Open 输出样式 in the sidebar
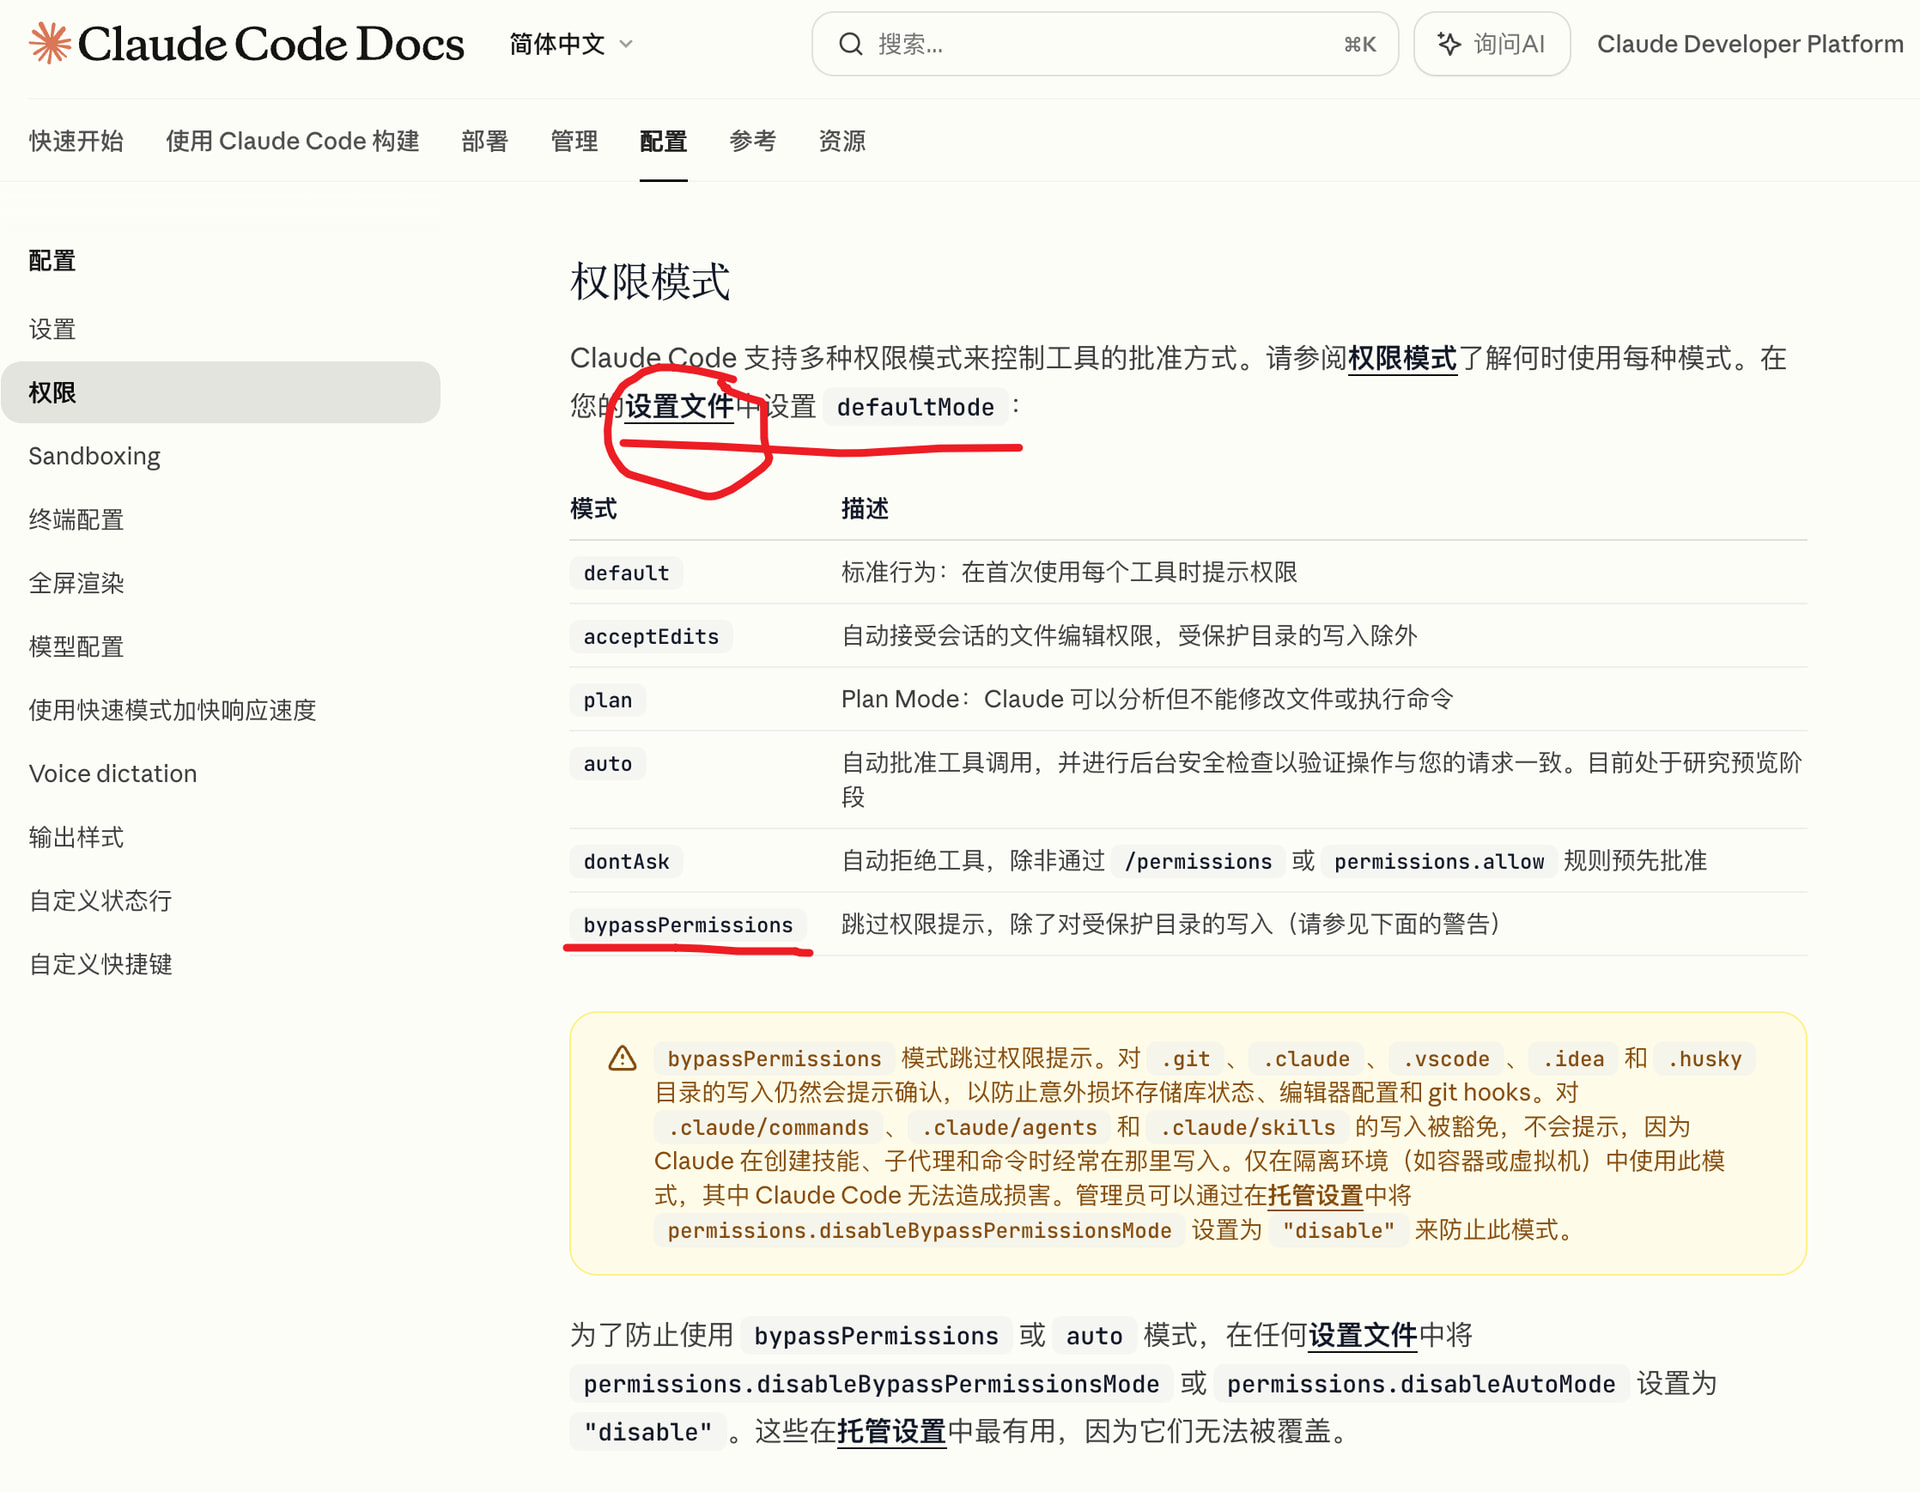 (x=76, y=837)
